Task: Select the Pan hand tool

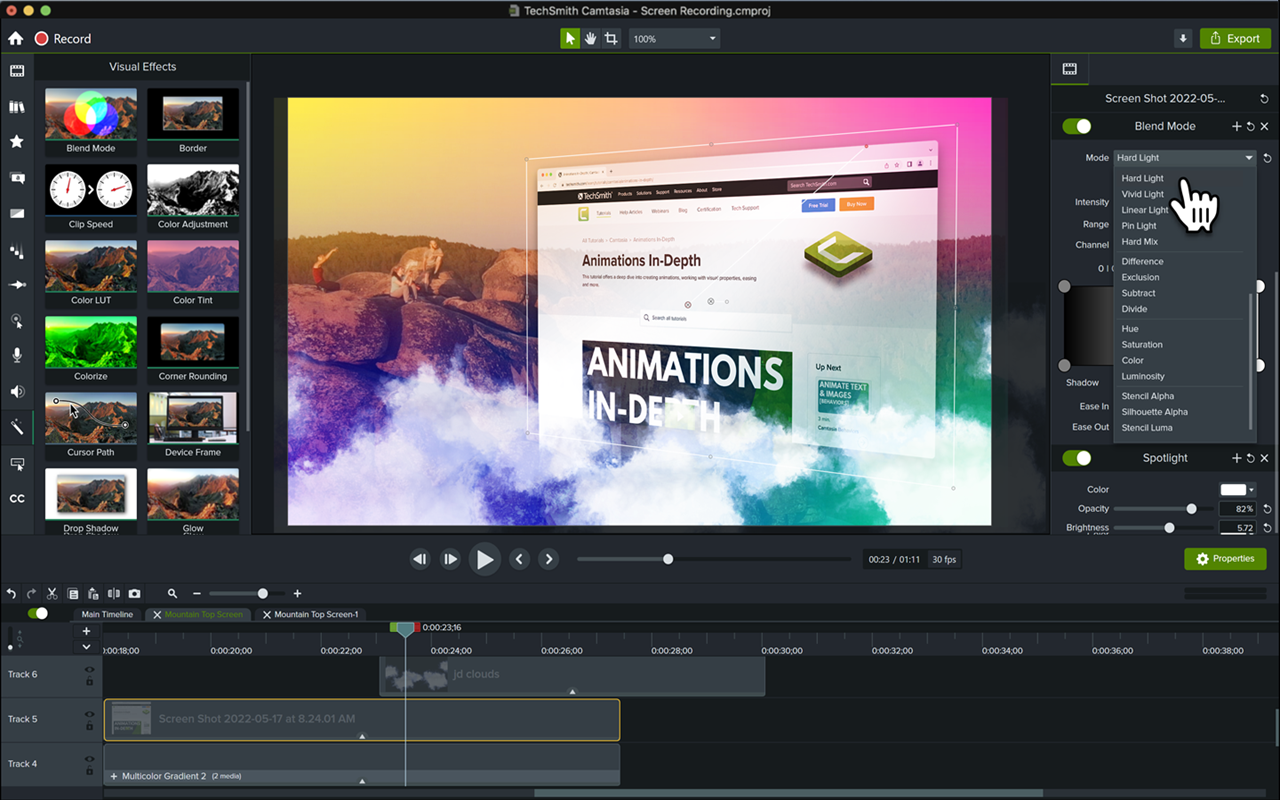Action: tap(590, 38)
